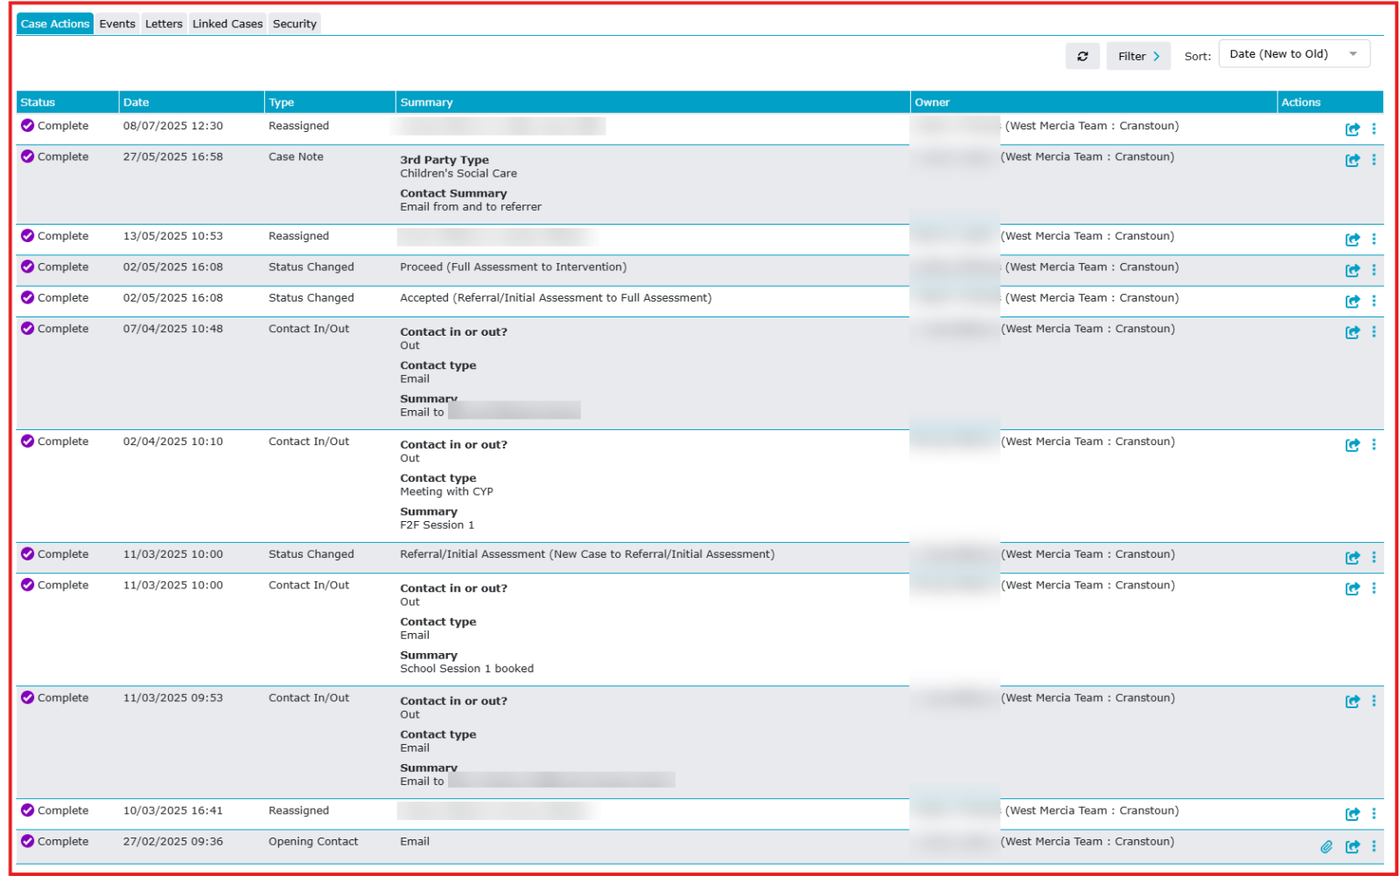Image resolution: width=1400 pixels, height=876 pixels.
Task: Select the Accepted Referral/Initial Assessment status row
Action: (x=699, y=299)
